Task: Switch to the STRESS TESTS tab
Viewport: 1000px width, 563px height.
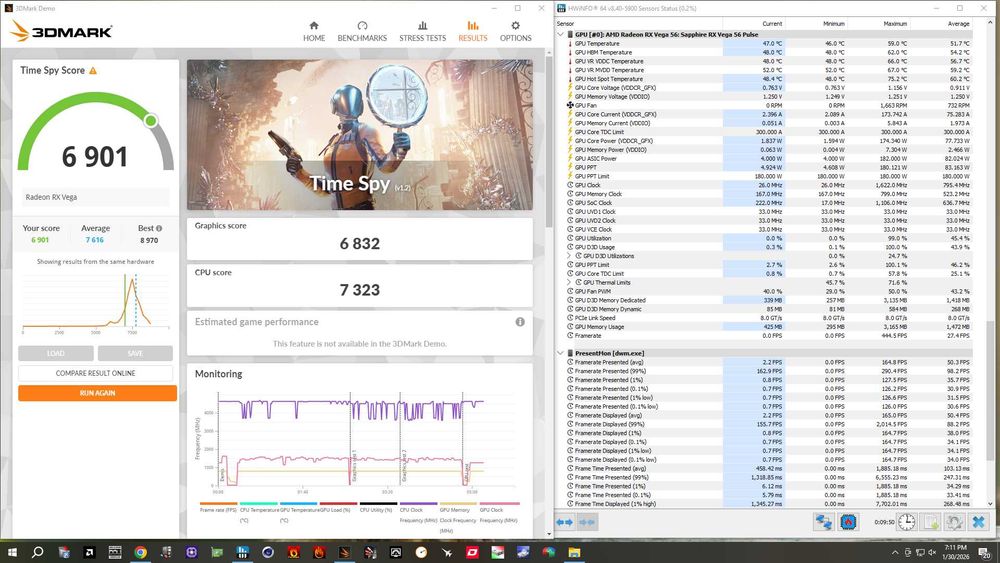Action: pyautogui.click(x=422, y=31)
